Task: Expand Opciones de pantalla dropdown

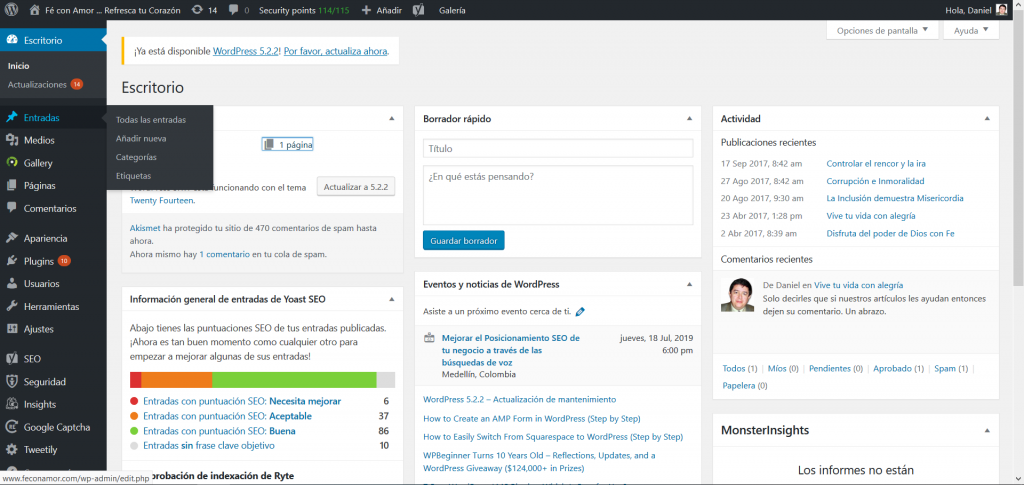Action: click(x=882, y=31)
